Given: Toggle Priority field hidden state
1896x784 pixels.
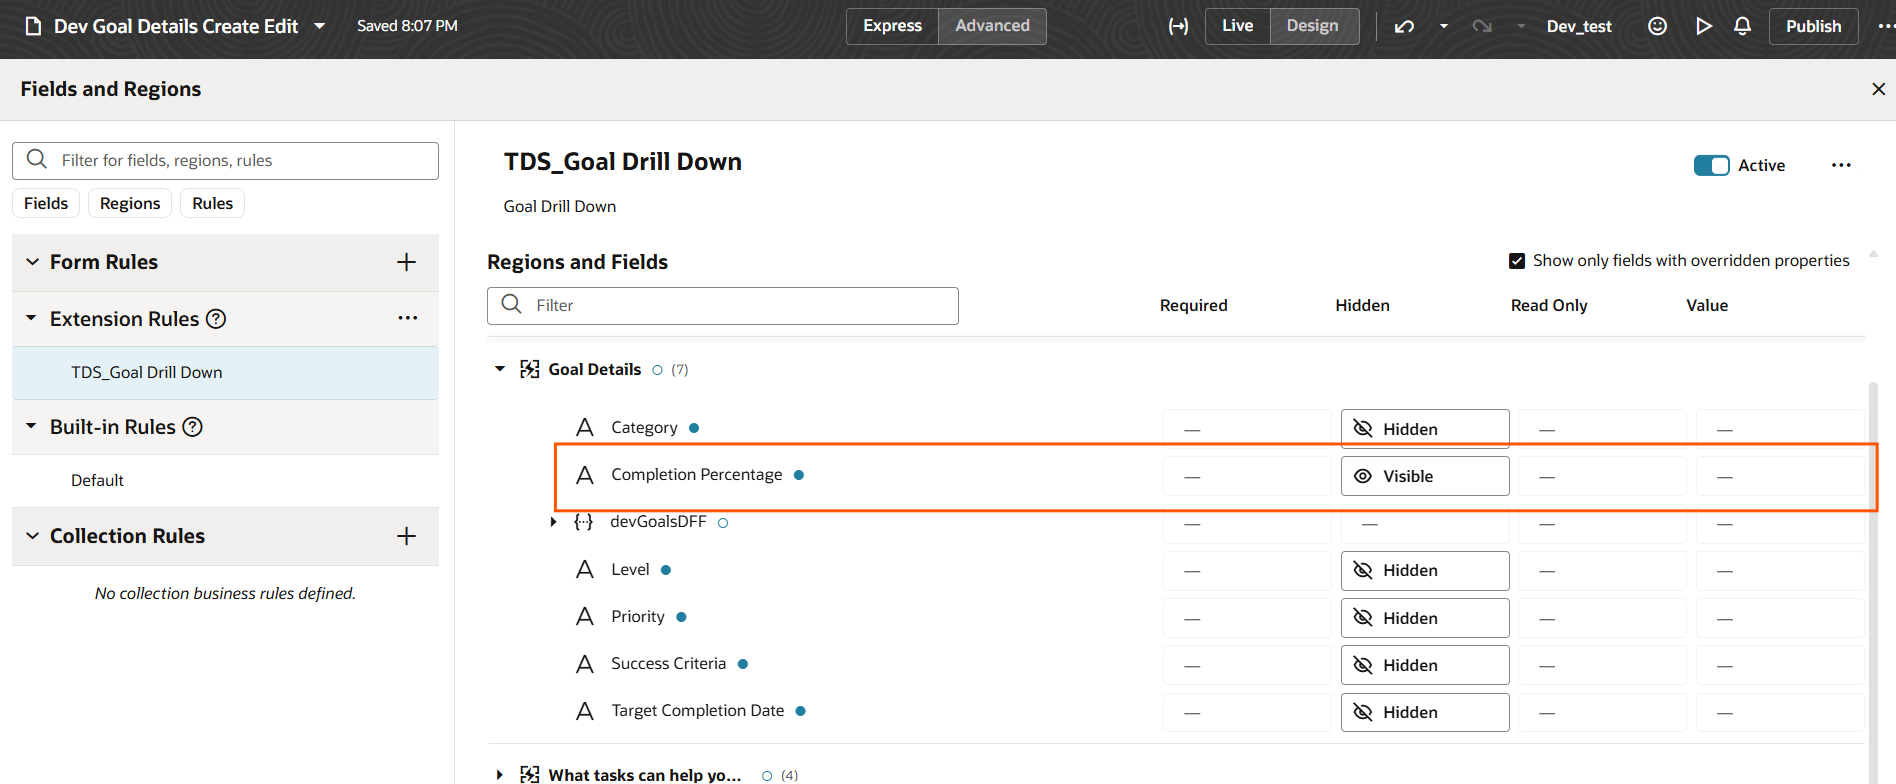Looking at the screenshot, I should (x=1425, y=618).
